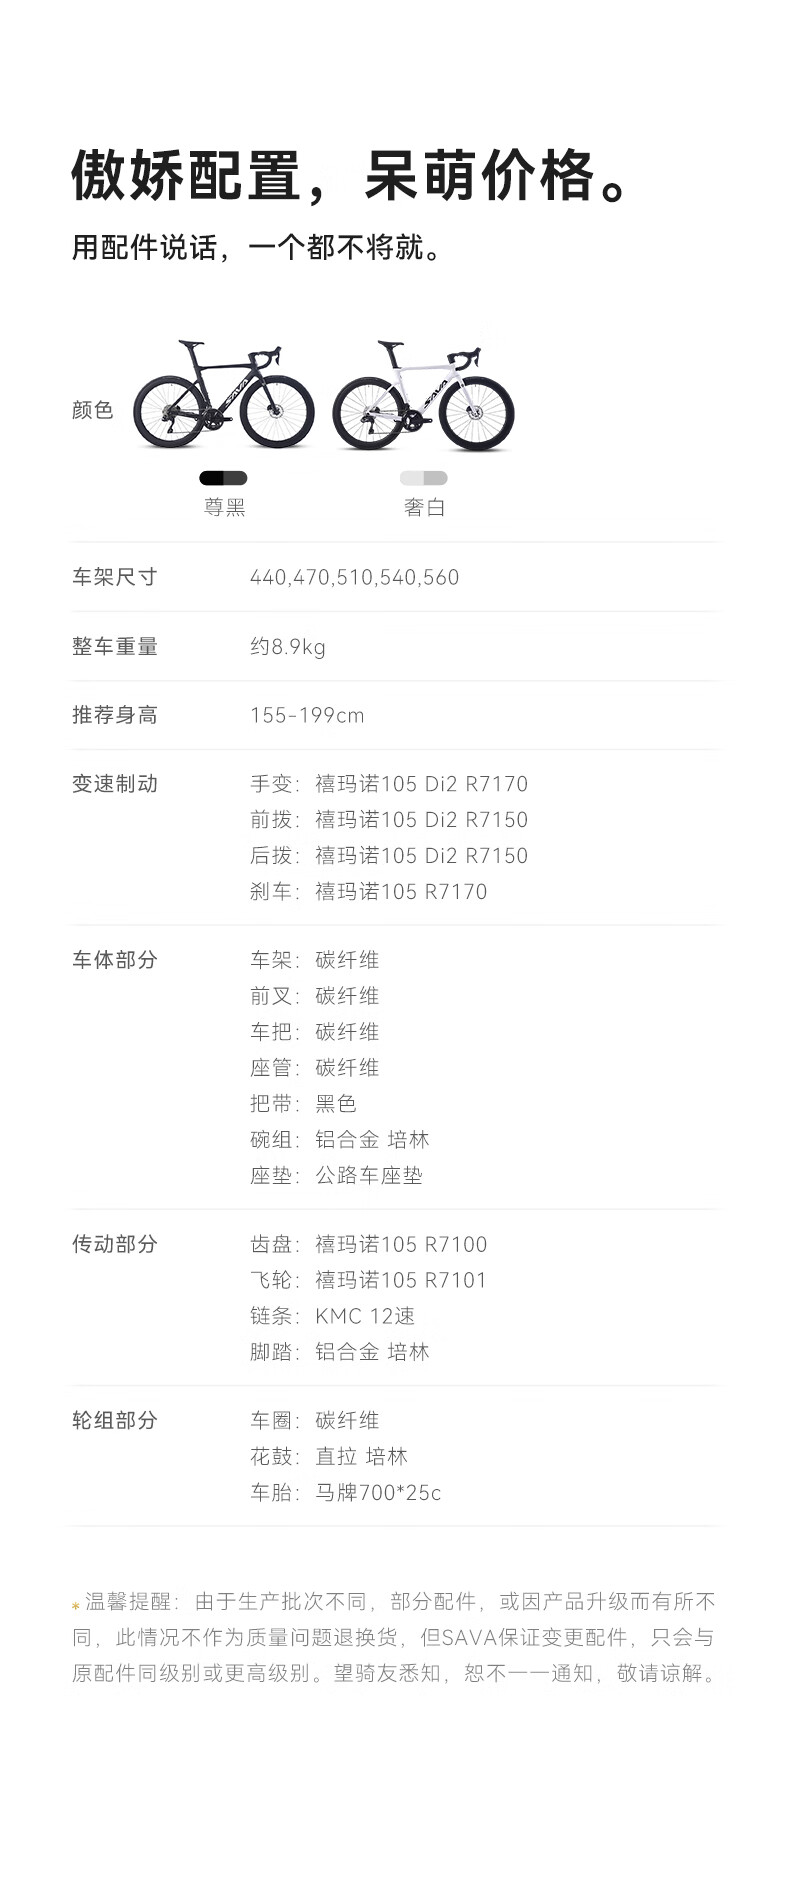Click the orange asterisk before 温馨提醒
The width and height of the screenshot is (790, 1878).
point(76,1605)
